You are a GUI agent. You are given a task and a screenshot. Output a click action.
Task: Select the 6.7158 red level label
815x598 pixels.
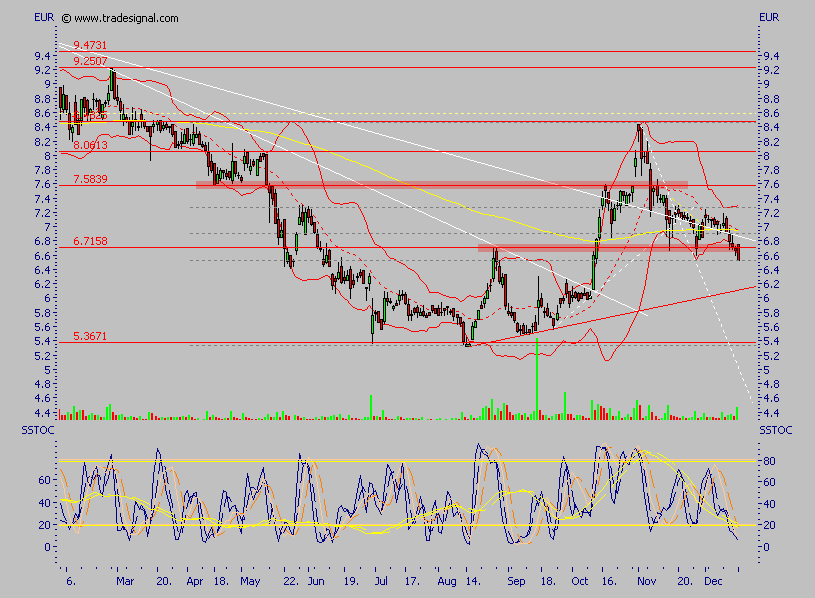click(x=90, y=241)
